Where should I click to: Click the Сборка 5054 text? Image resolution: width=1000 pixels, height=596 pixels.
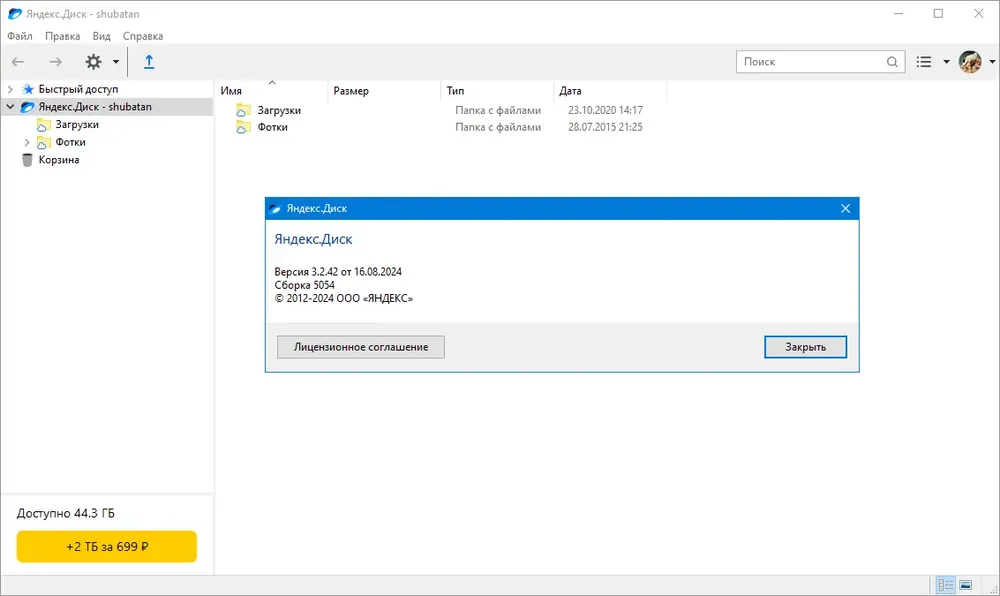304,285
